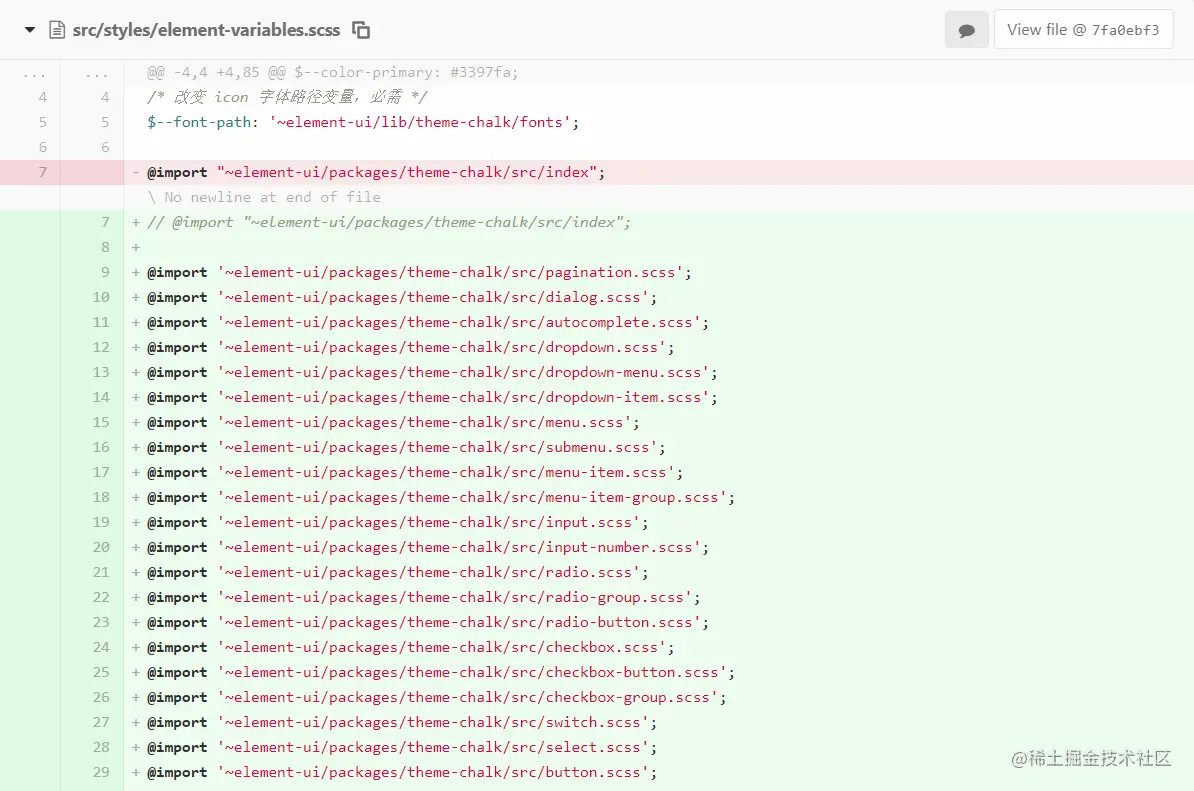Select the submenu.scss import line
This screenshot has height=791, width=1194.
tap(407, 447)
